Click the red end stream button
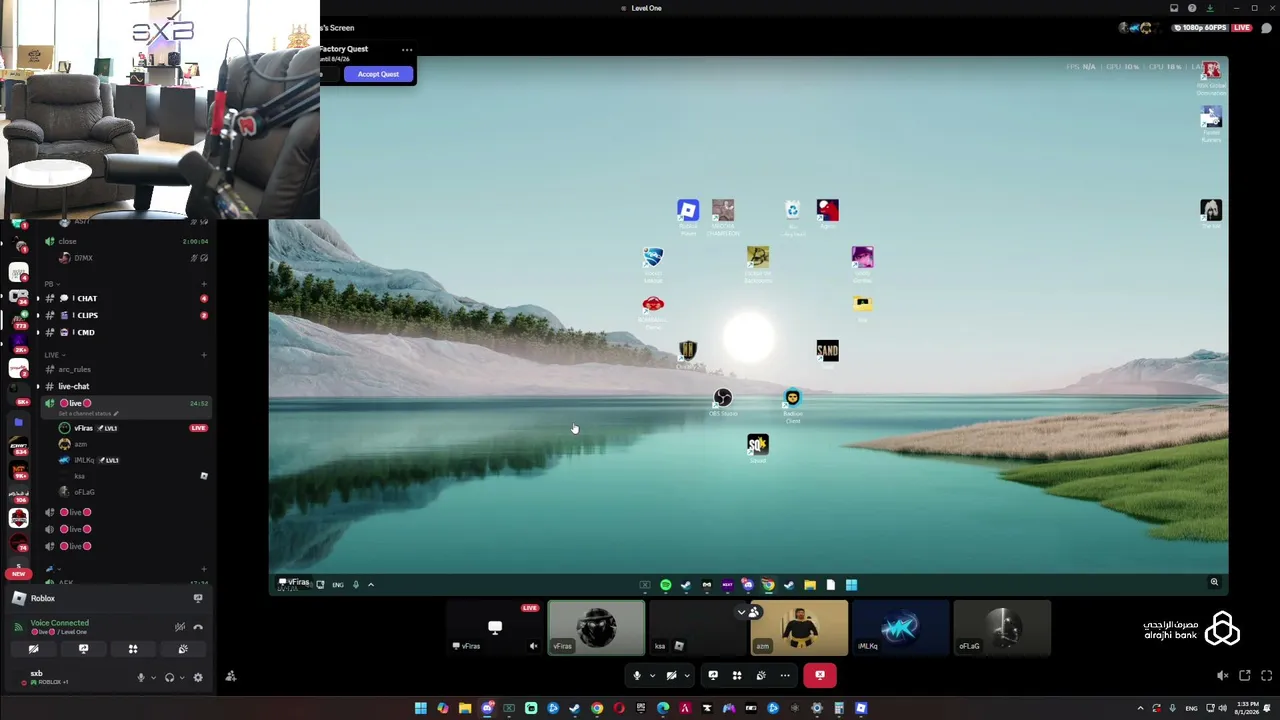This screenshot has height=720, width=1280. click(x=820, y=675)
